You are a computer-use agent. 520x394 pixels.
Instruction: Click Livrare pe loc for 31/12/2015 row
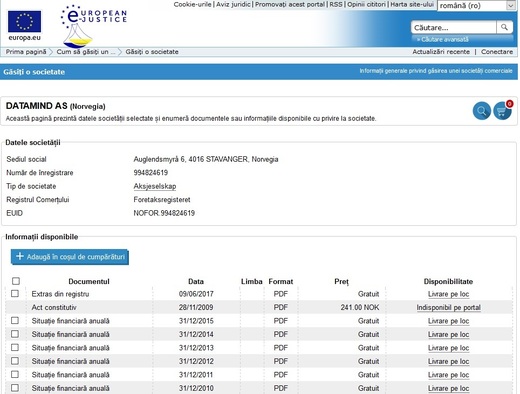click(448, 321)
